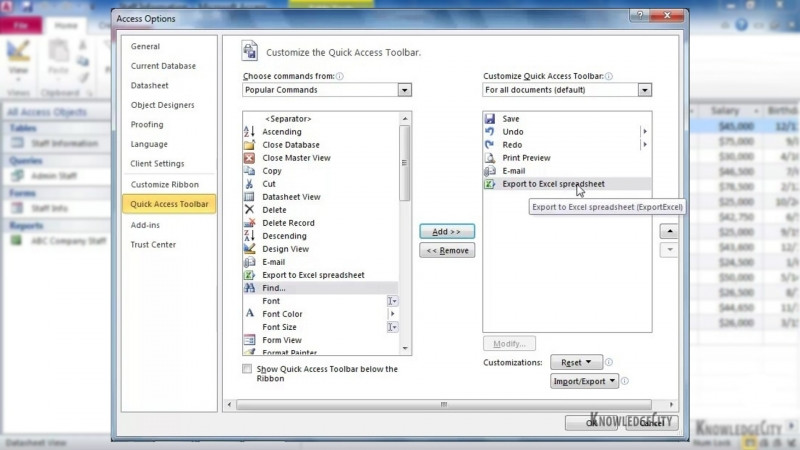Click info icon next to Import/Export button
Image resolution: width=800 pixels, height=450 pixels.
[x=624, y=381]
